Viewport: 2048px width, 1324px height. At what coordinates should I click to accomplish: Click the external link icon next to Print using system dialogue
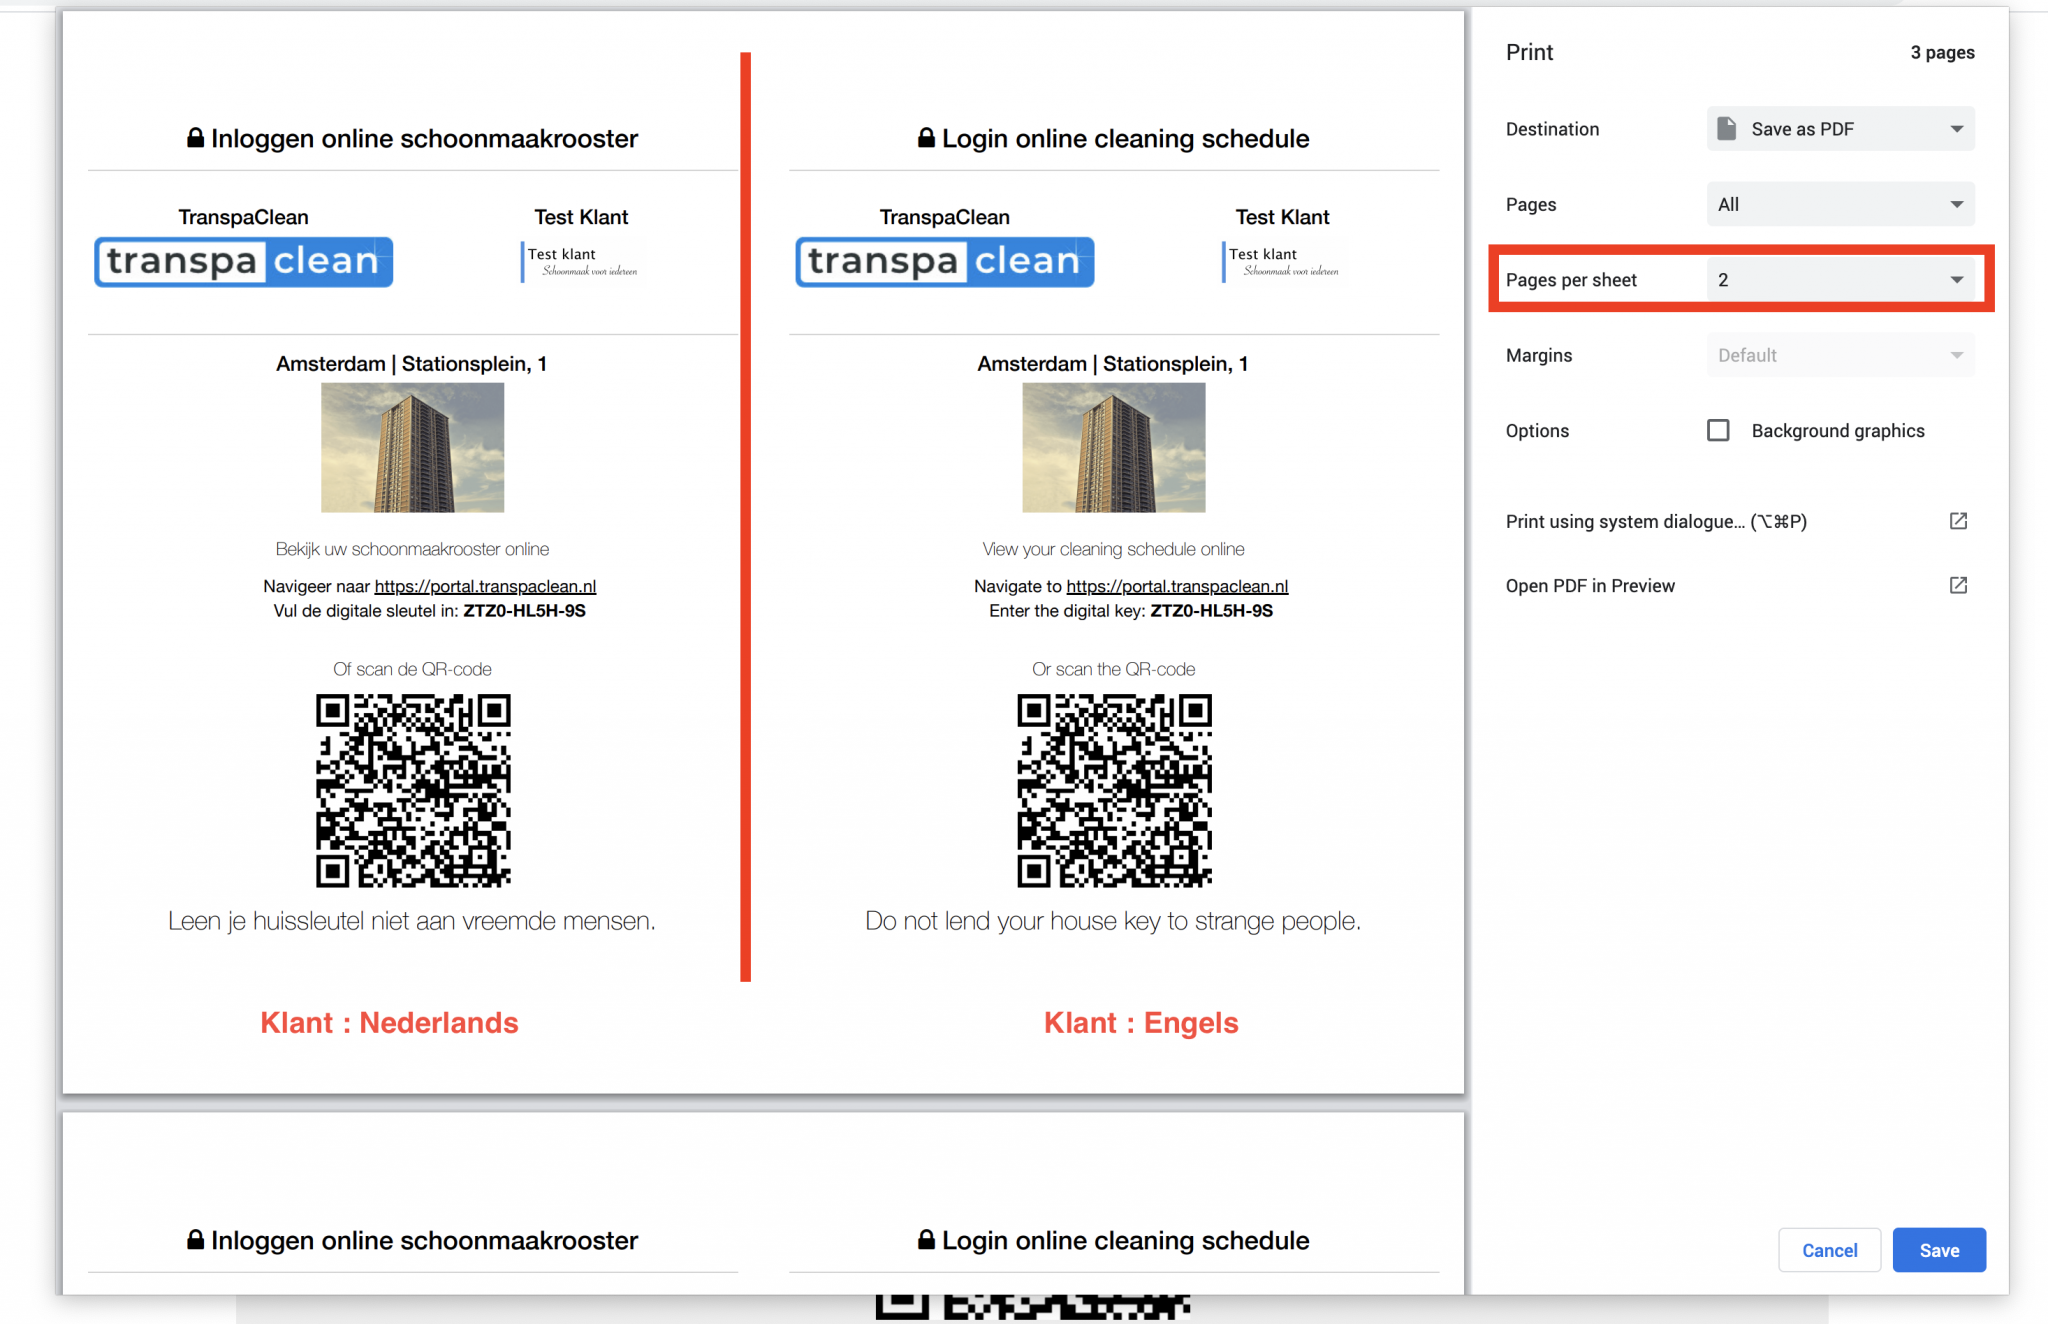coord(1959,521)
